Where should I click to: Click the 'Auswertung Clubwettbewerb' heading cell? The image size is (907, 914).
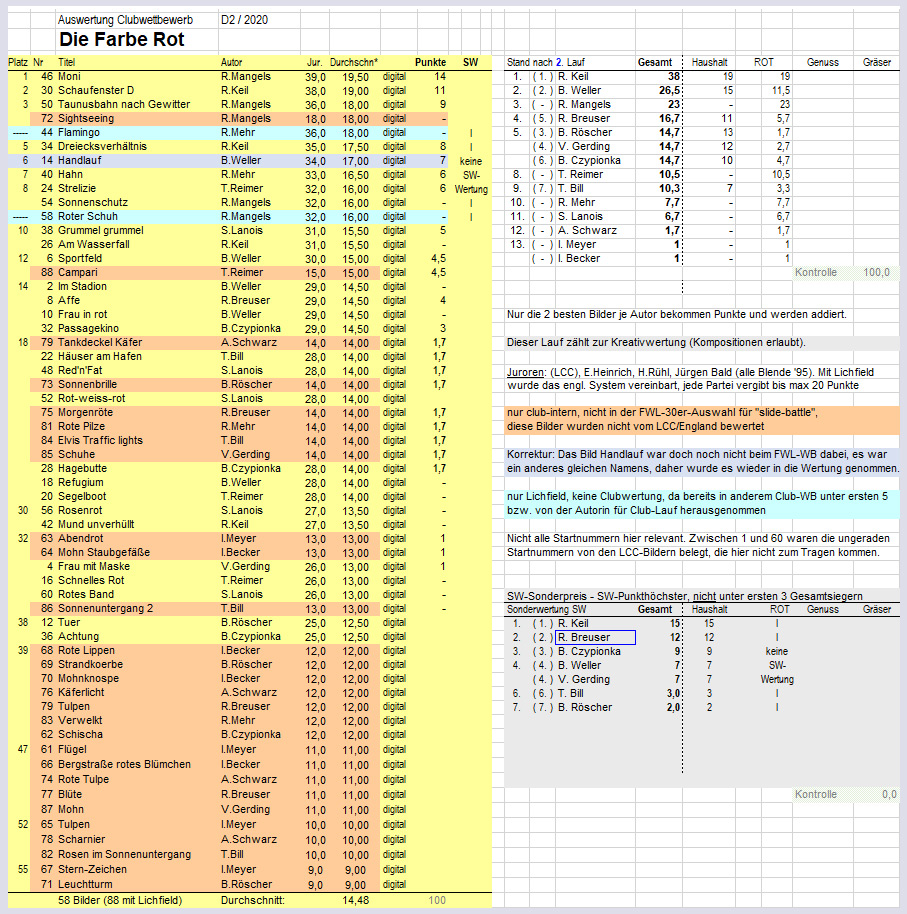125,20
